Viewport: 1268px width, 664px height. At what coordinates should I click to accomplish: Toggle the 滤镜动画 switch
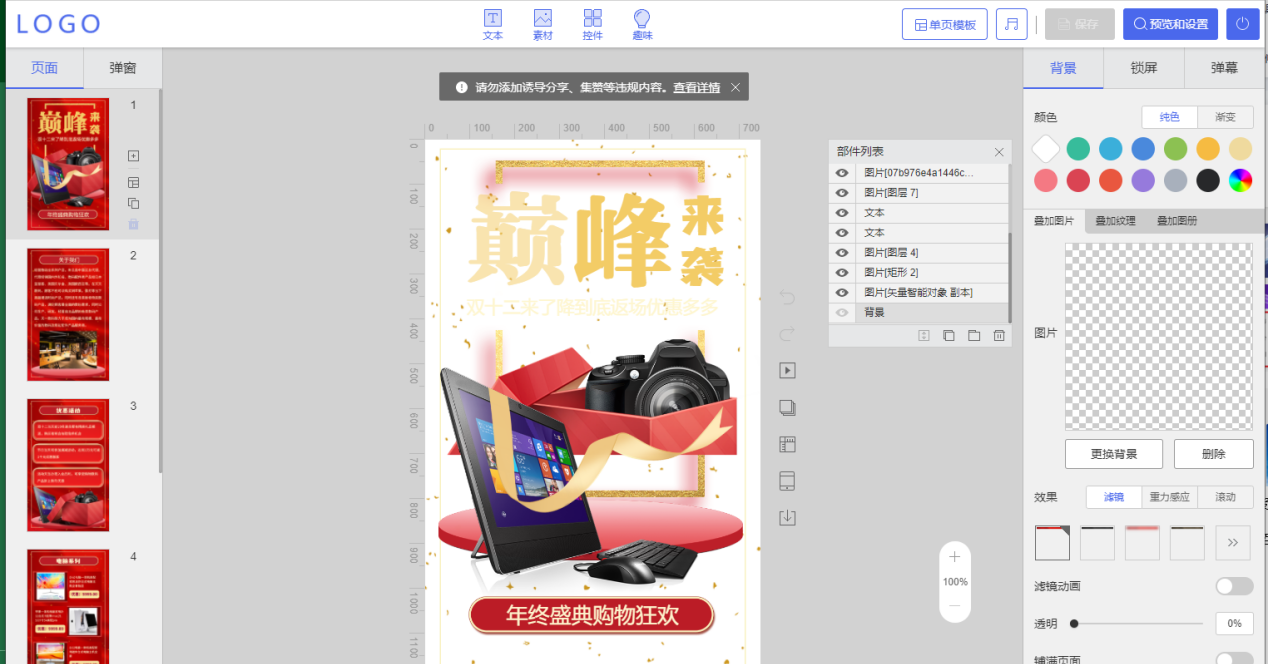pyautogui.click(x=1233, y=586)
